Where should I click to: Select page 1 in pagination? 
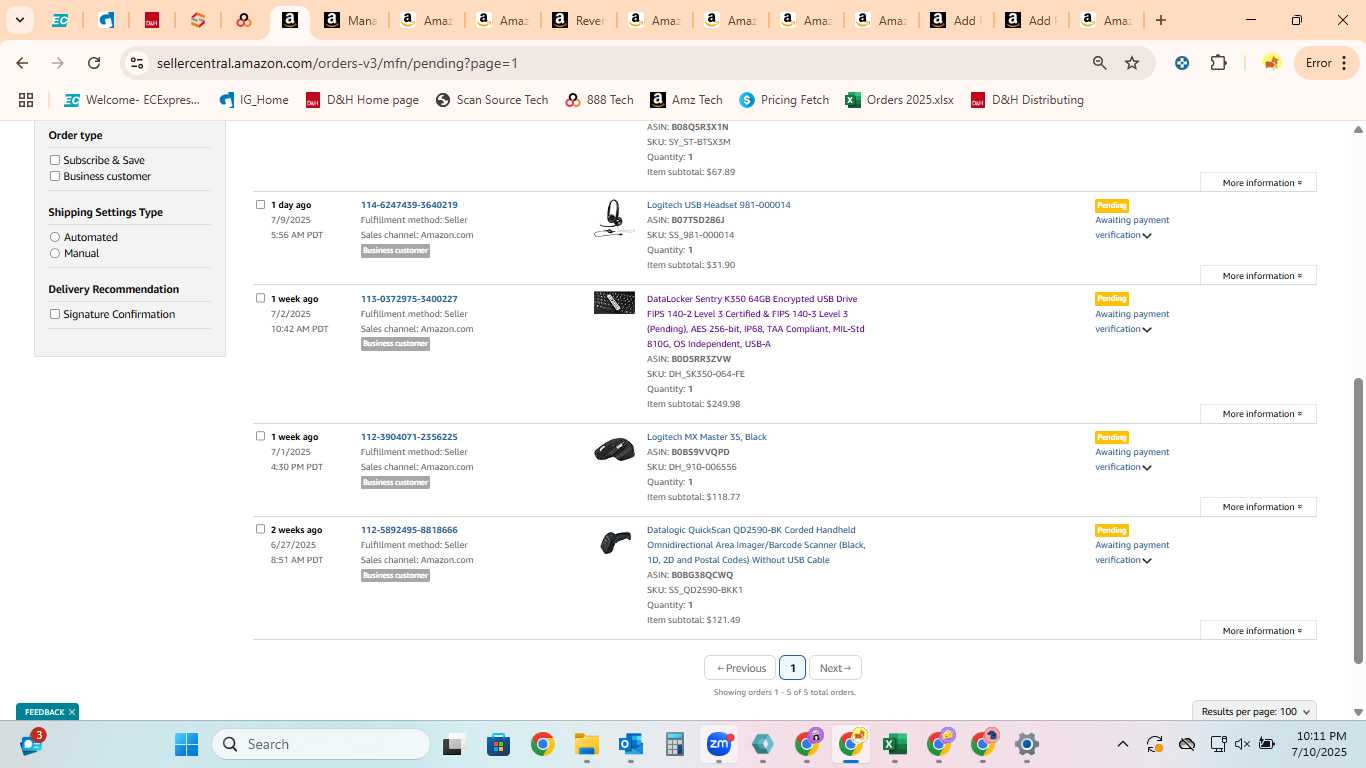[792, 668]
